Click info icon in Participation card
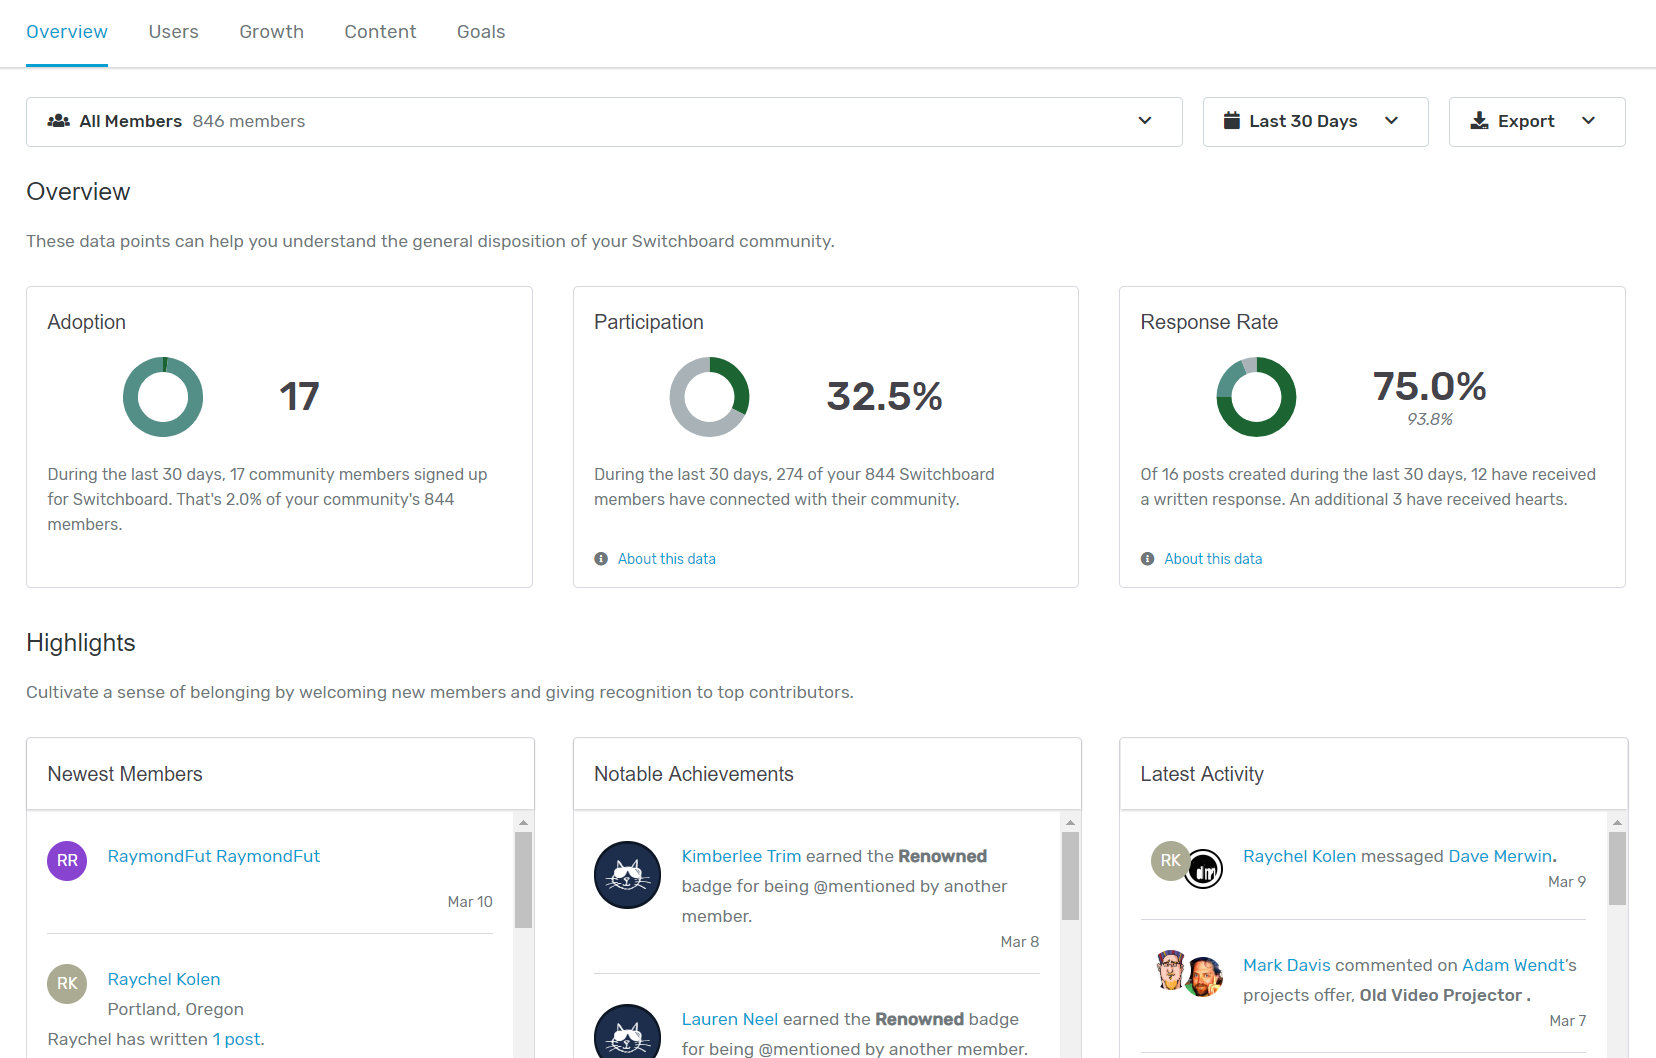The image size is (1656, 1058). [x=601, y=559]
